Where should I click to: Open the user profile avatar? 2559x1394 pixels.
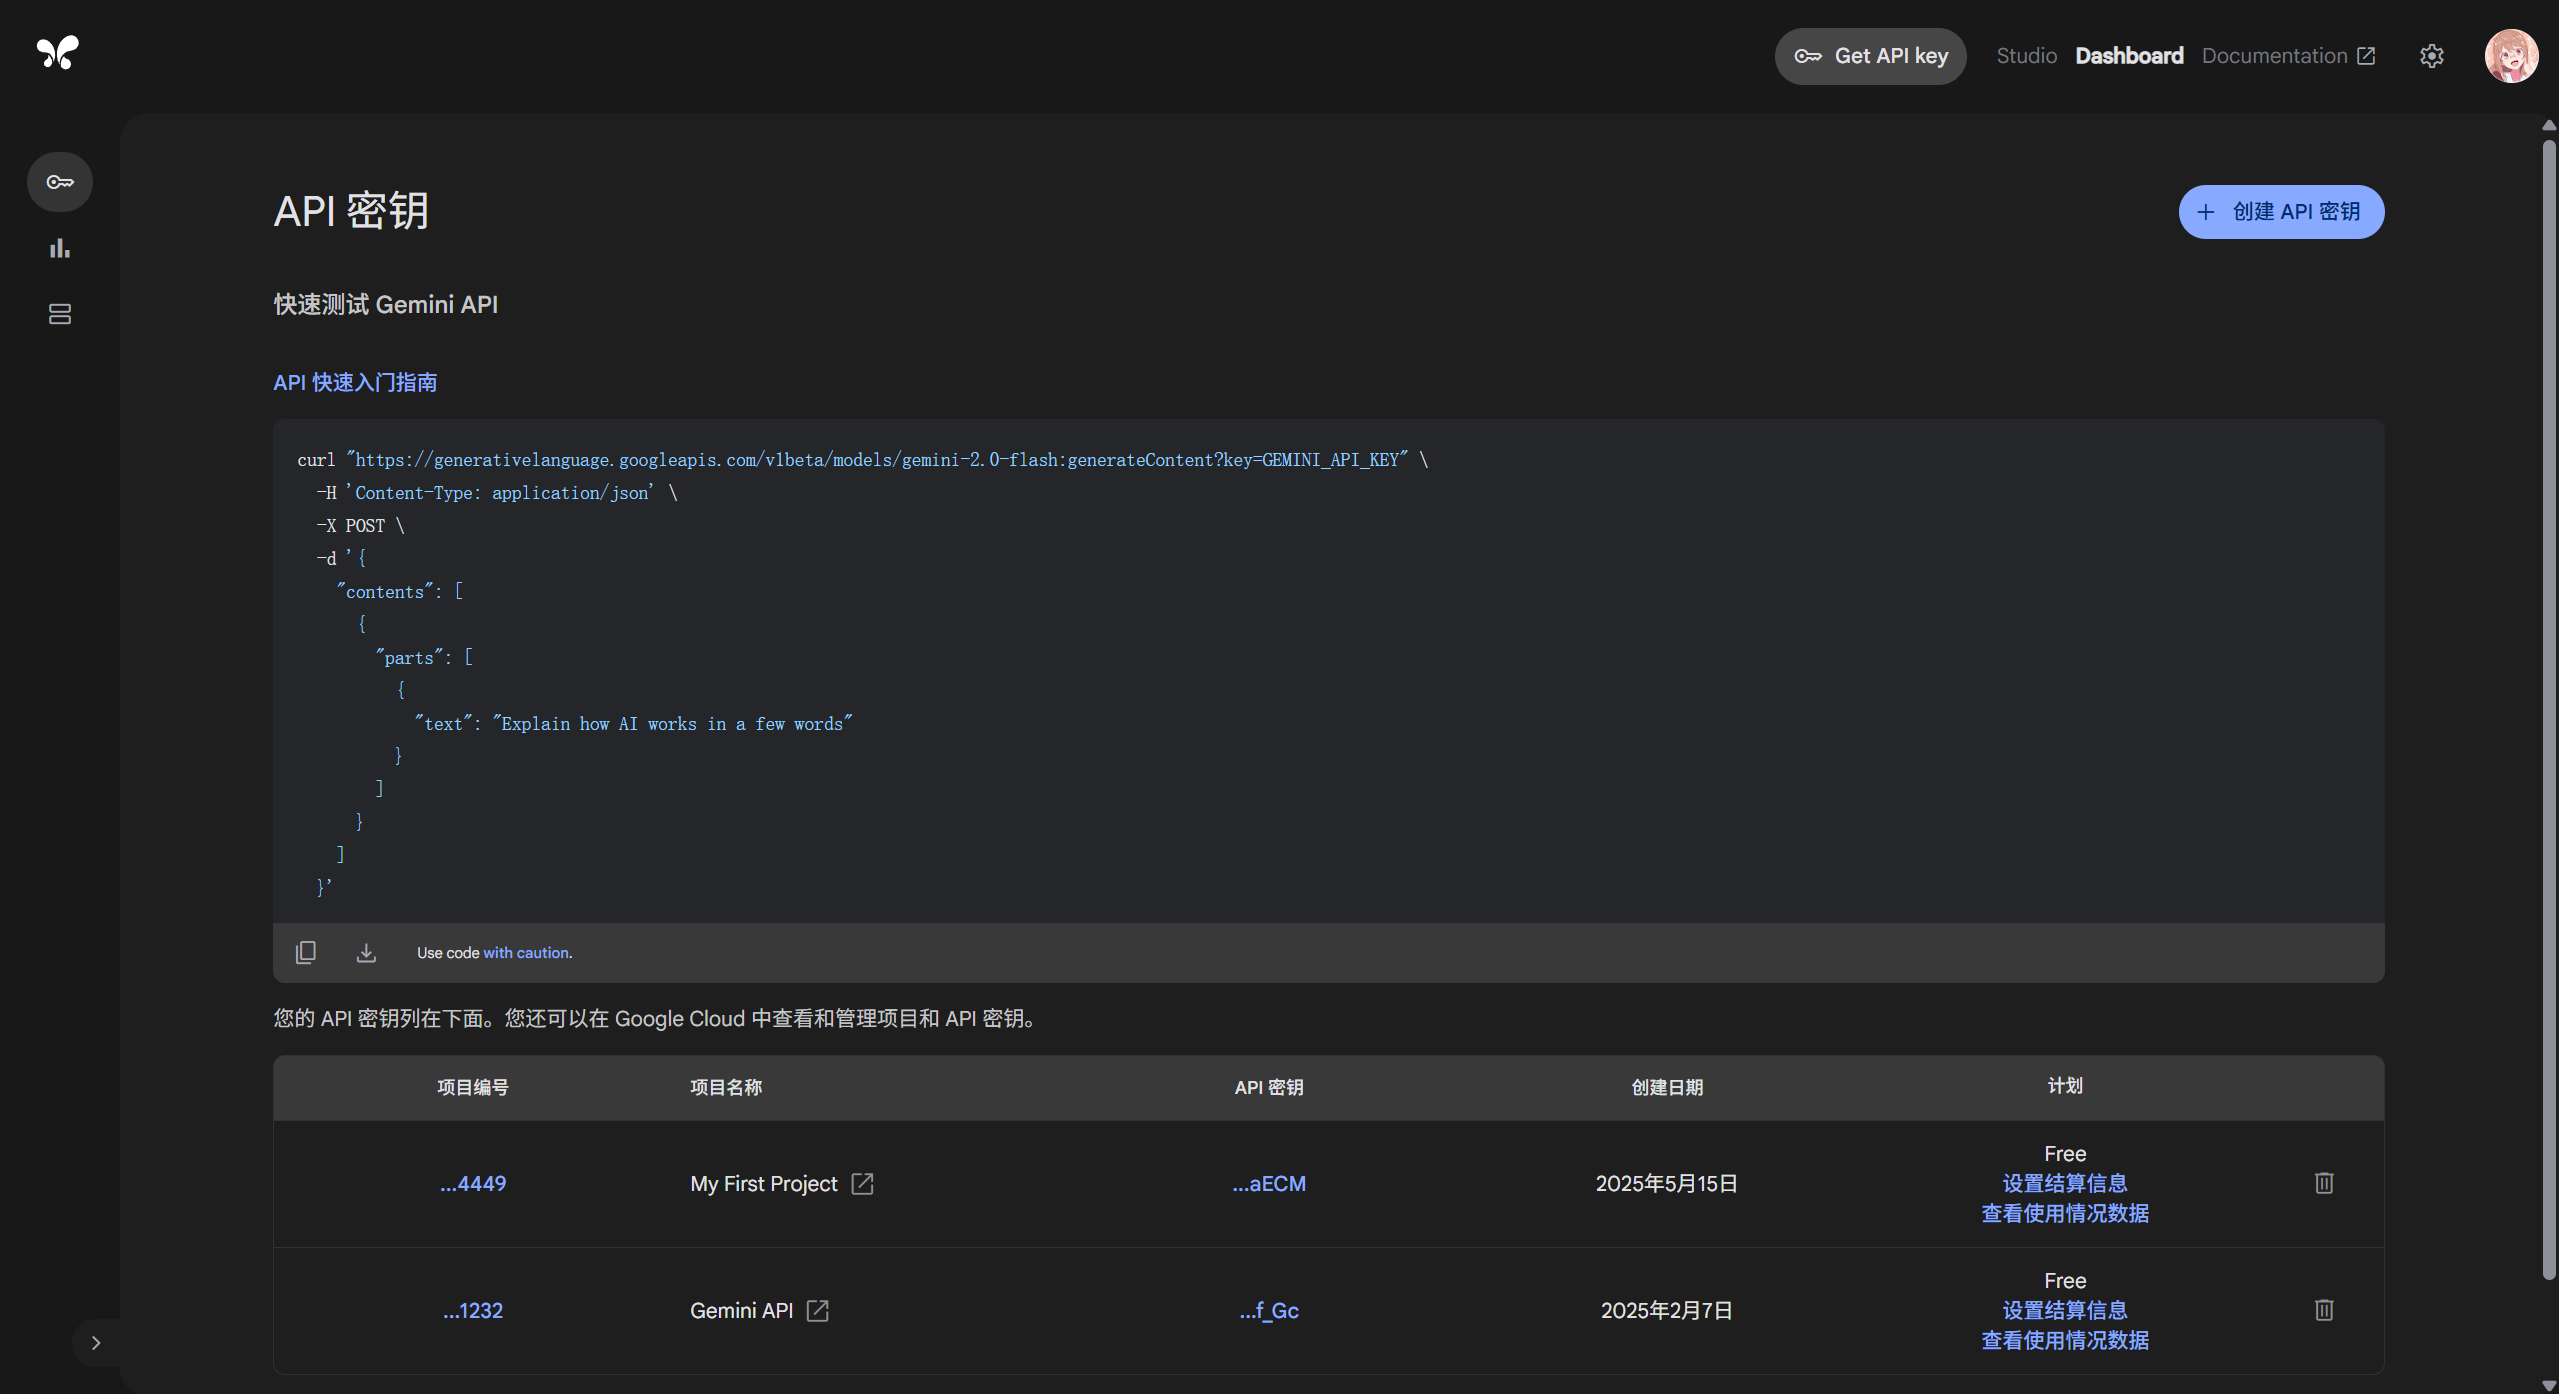pyautogui.click(x=2511, y=56)
